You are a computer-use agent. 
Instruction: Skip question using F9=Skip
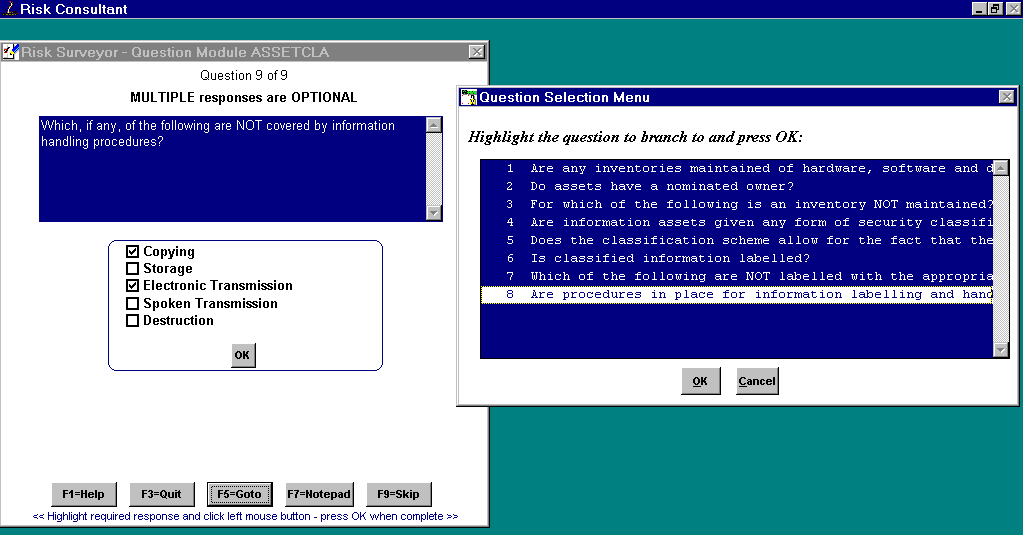click(399, 494)
